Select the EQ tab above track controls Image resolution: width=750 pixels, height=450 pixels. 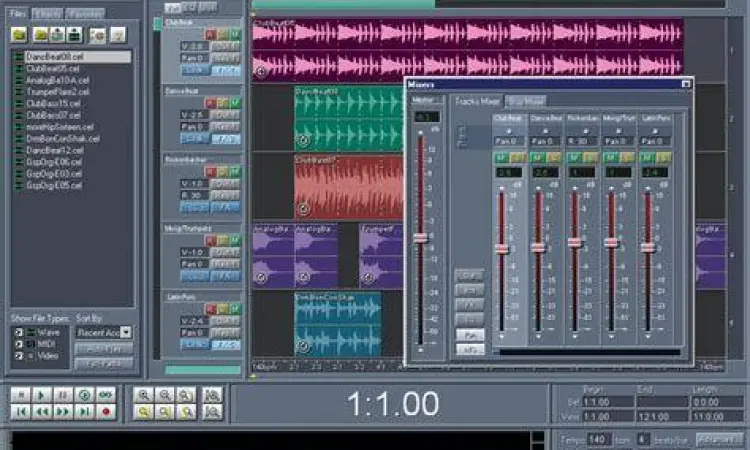[x=189, y=8]
